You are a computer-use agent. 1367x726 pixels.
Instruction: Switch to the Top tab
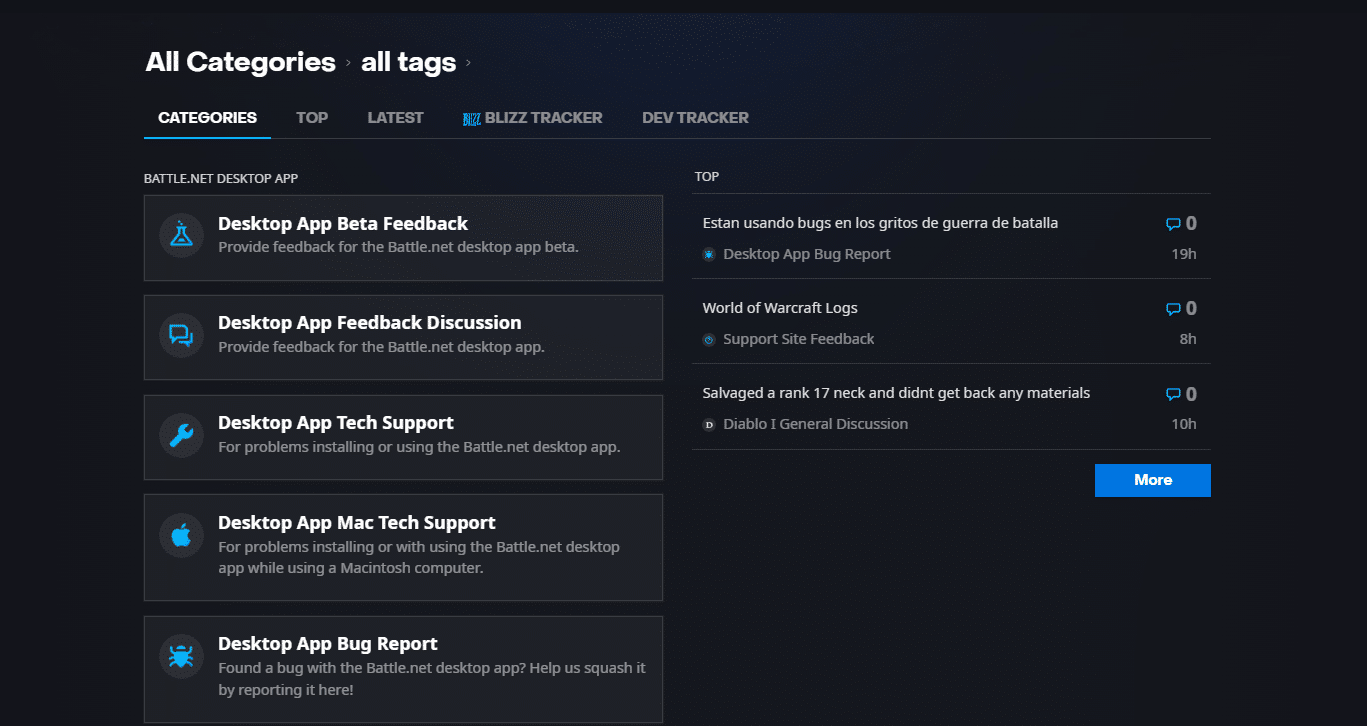pyautogui.click(x=312, y=118)
